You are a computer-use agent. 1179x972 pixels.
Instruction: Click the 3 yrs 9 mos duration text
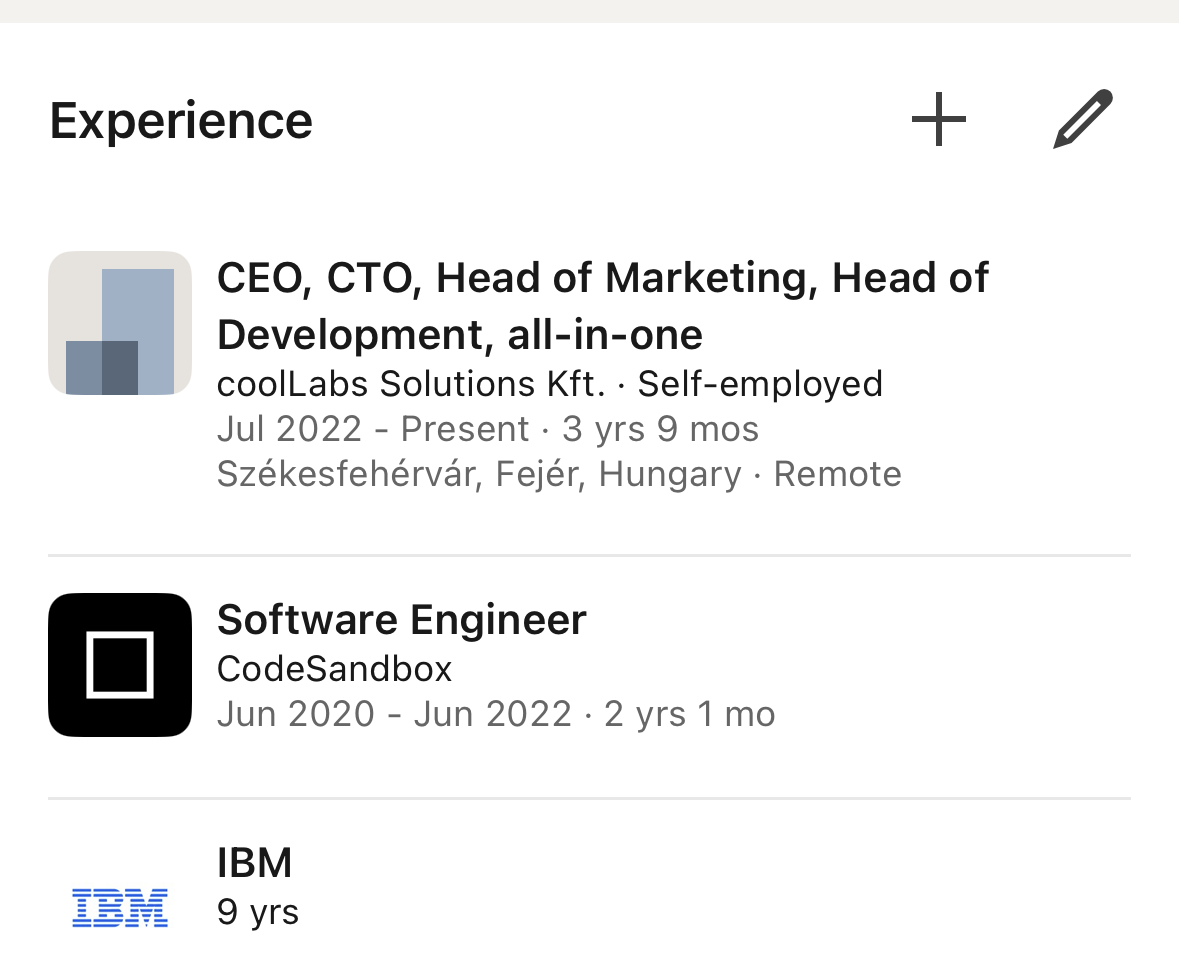pos(660,429)
